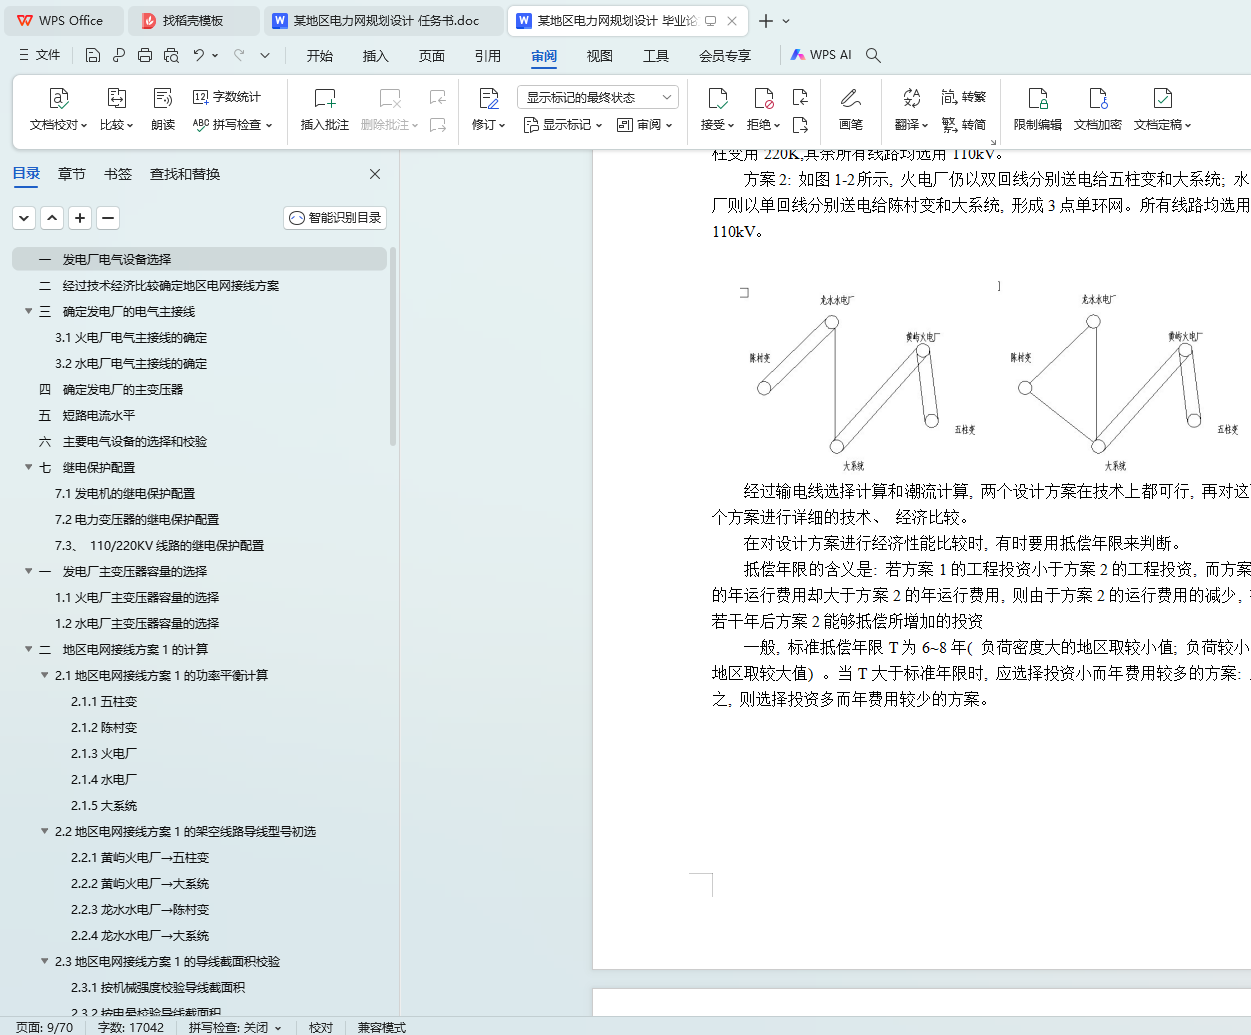
Task: Click plus icon to promote outline level
Action: click(x=80, y=217)
